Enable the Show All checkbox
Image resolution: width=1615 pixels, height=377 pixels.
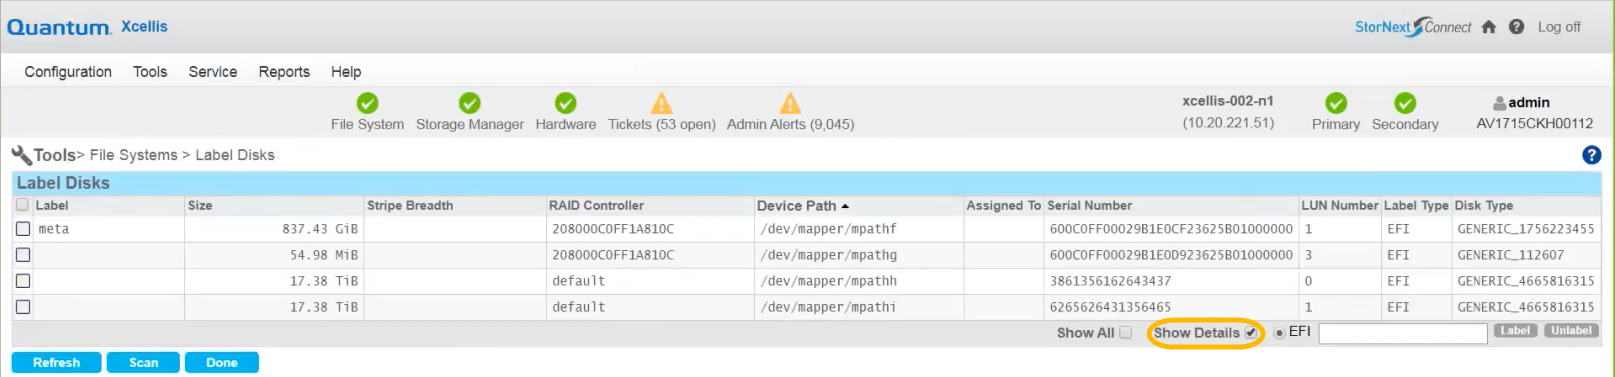pos(1126,333)
